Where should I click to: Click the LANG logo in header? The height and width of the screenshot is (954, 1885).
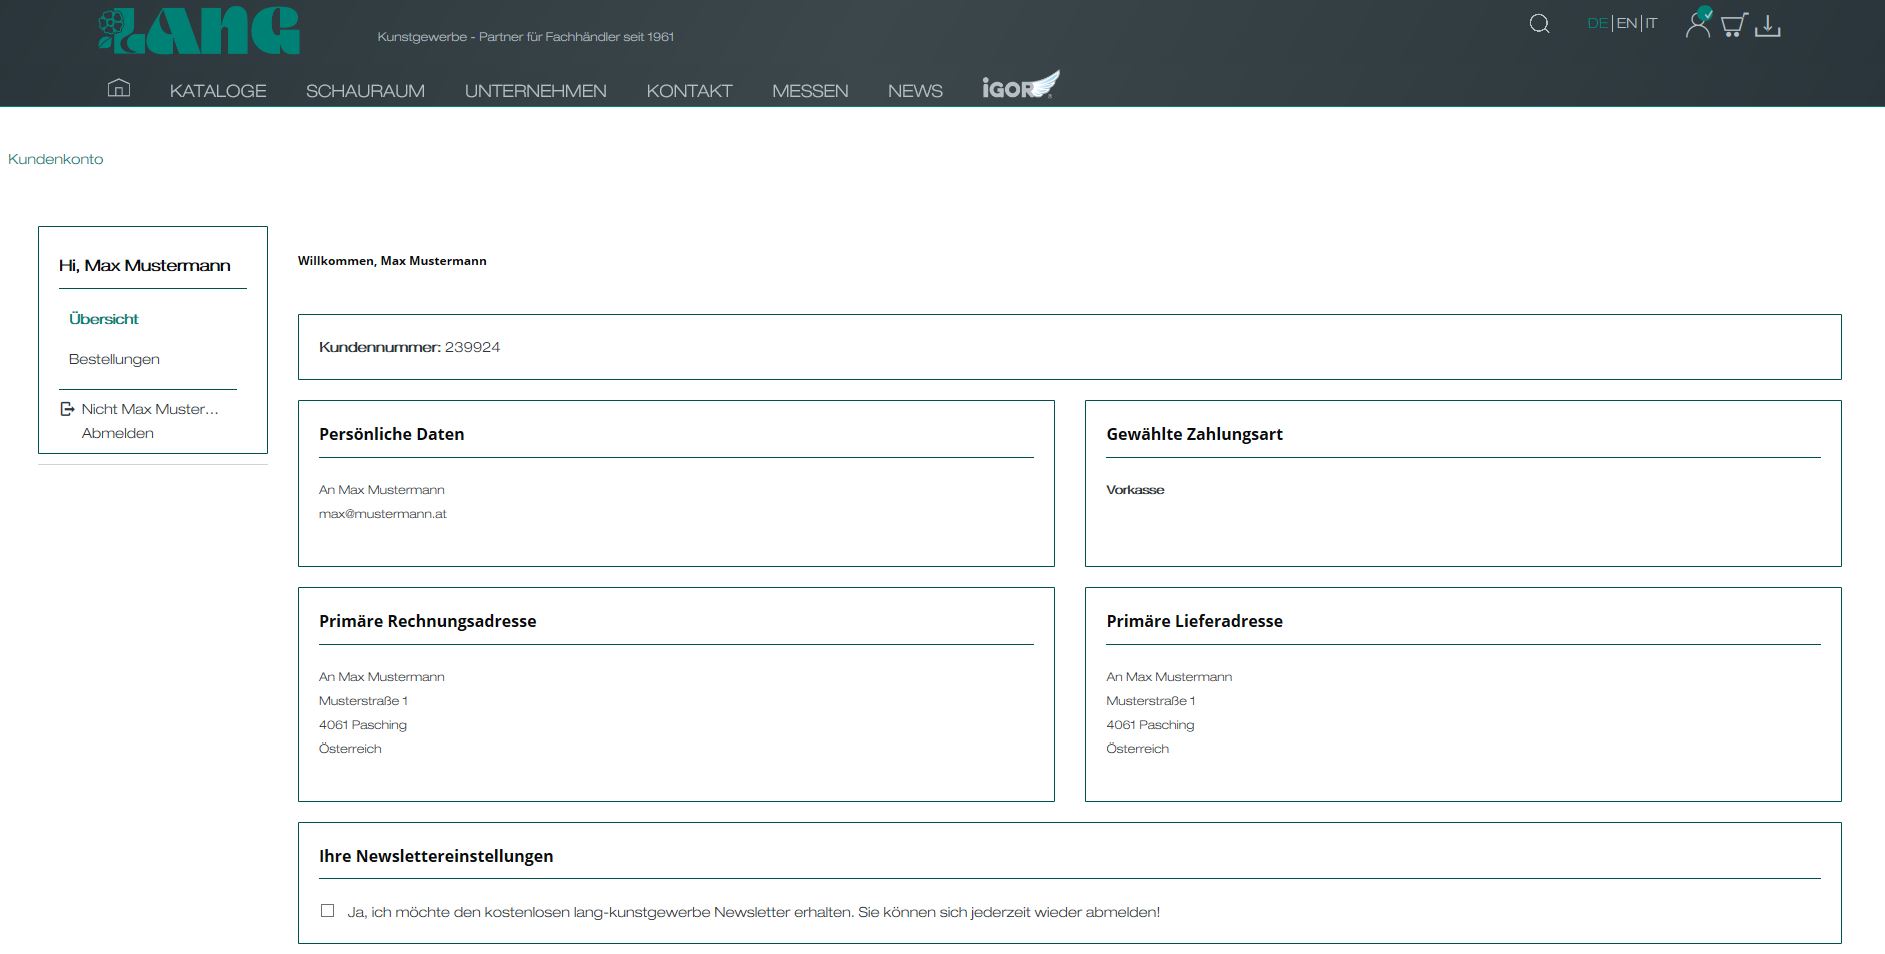(x=199, y=31)
